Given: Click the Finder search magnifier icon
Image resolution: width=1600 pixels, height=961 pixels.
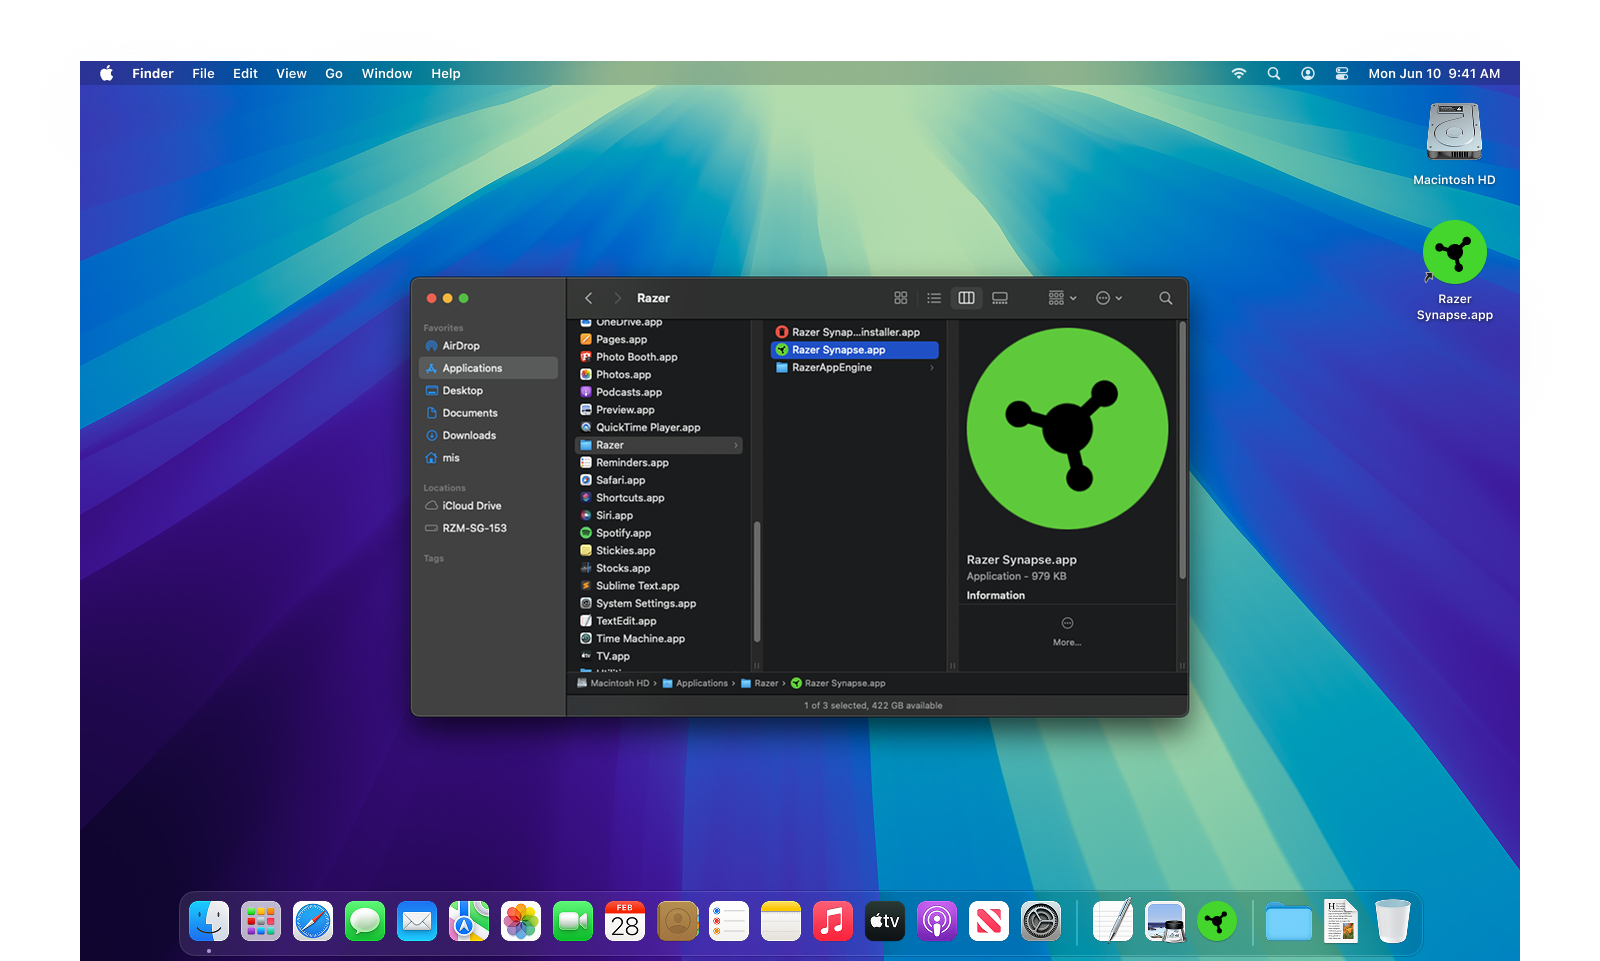Looking at the screenshot, I should [1166, 298].
